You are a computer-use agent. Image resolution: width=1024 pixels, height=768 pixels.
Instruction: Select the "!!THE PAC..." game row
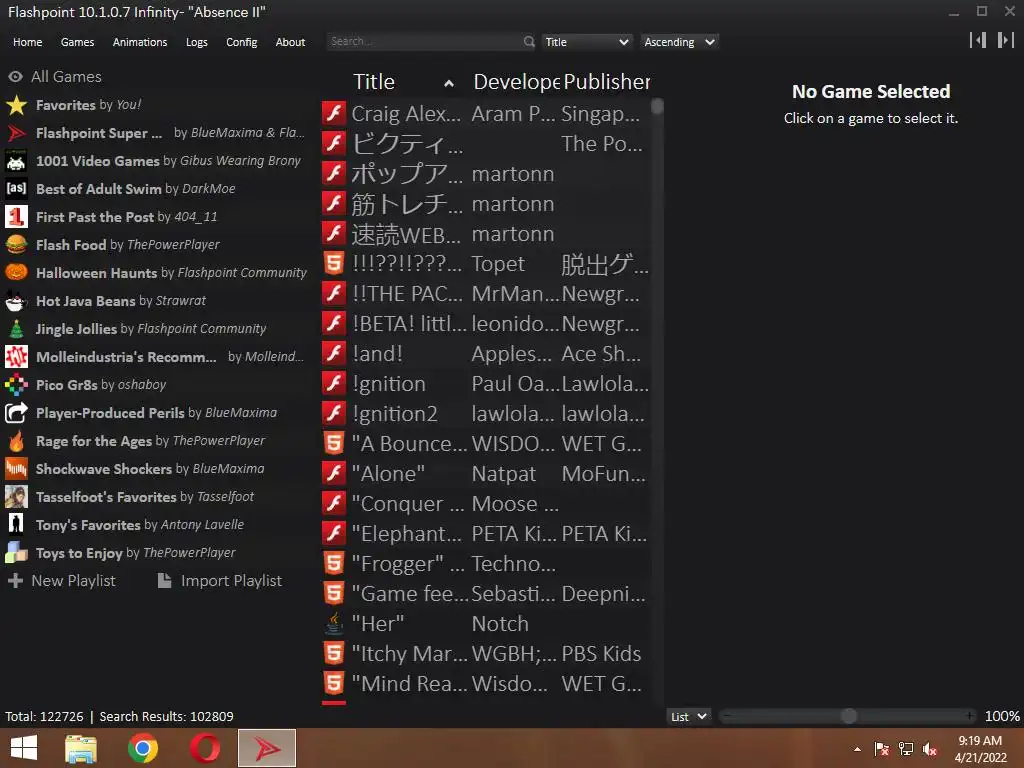coord(486,293)
